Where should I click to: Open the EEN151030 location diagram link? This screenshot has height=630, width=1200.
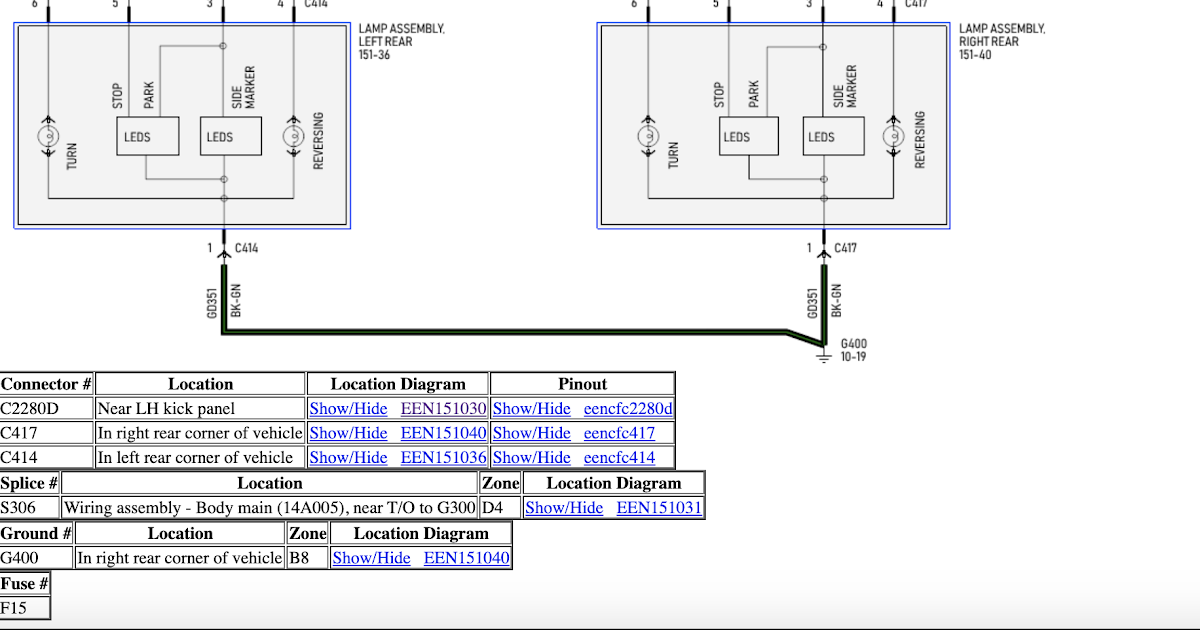(443, 408)
